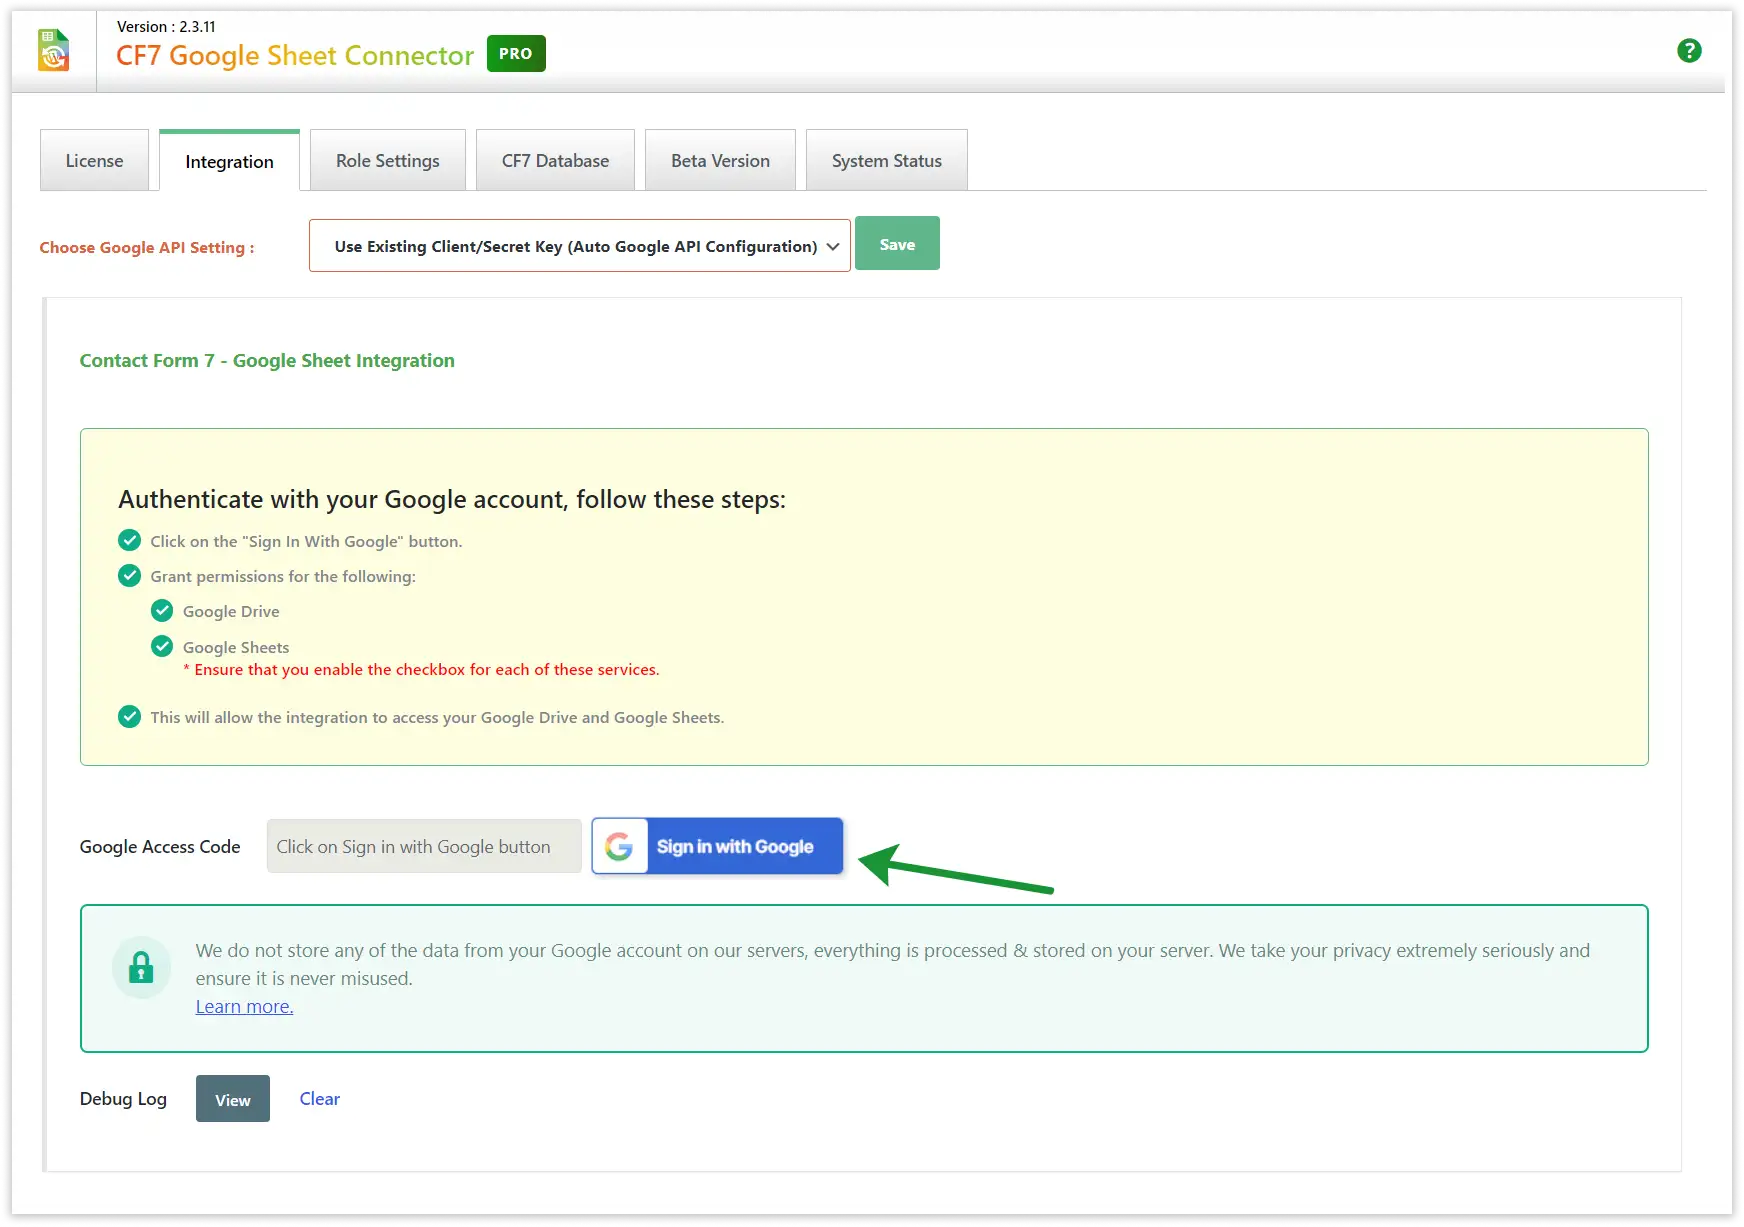Open the Google API Setting dropdown
1744x1227 pixels.
click(x=579, y=246)
